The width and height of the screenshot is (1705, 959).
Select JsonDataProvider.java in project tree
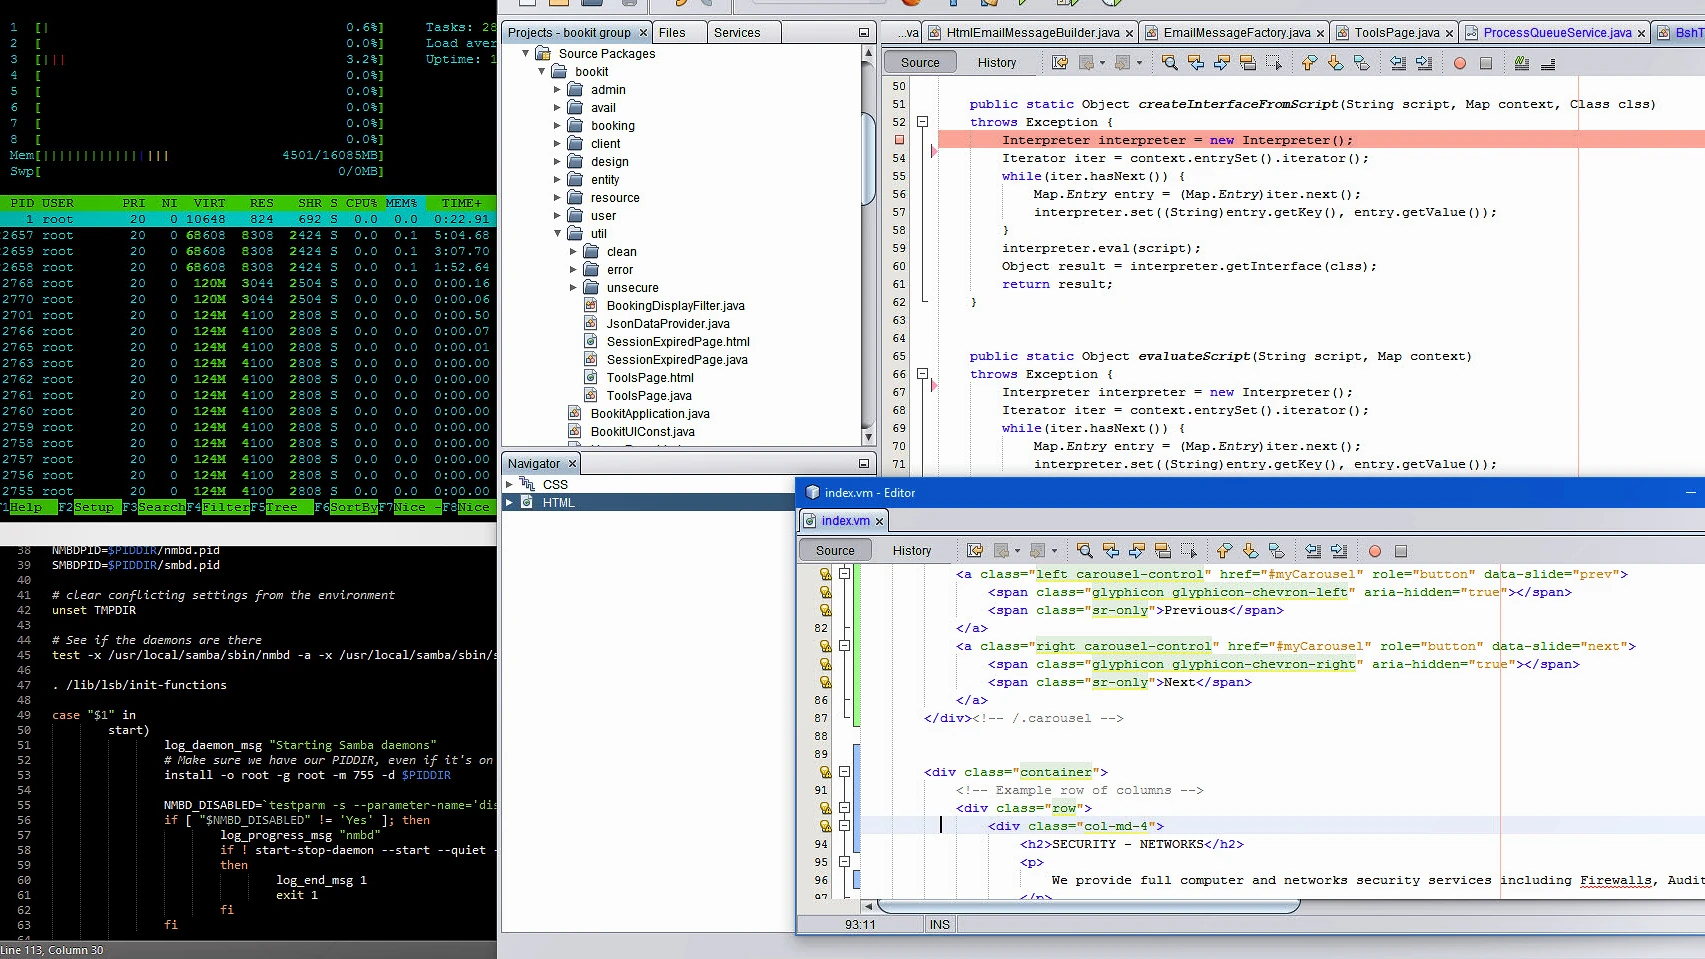click(x=668, y=324)
